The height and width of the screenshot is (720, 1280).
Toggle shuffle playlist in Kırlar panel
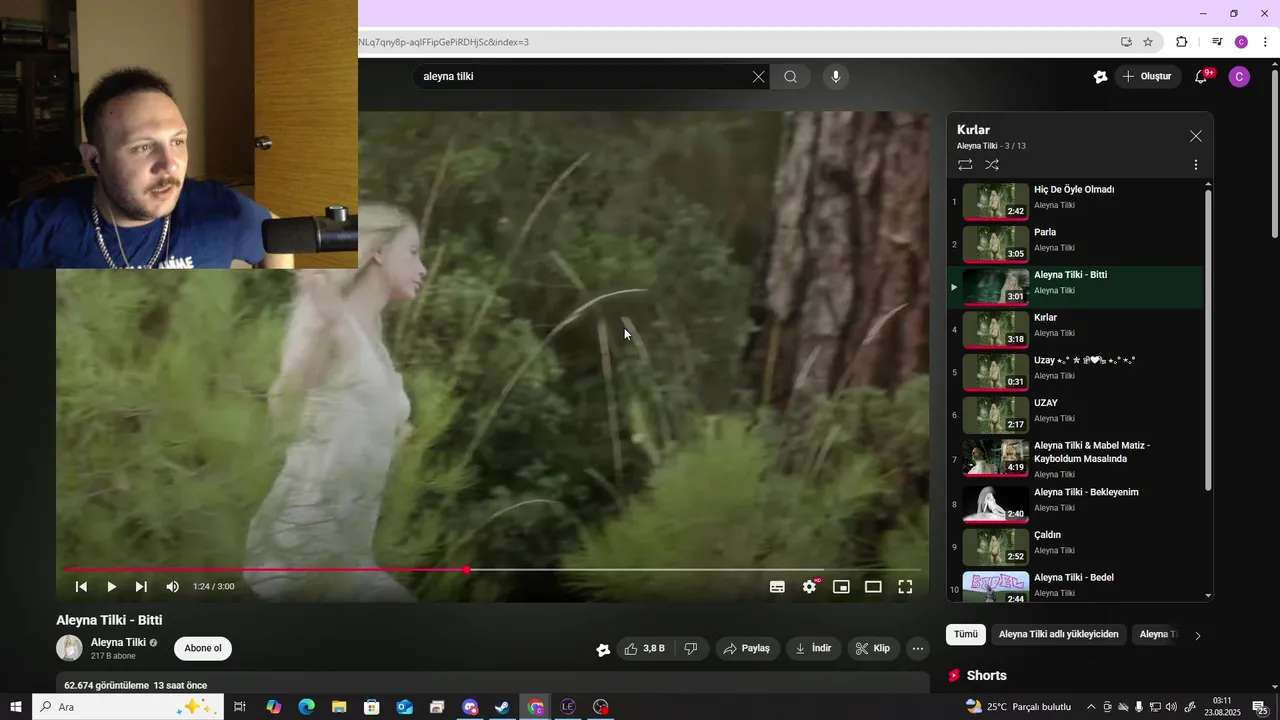992,164
